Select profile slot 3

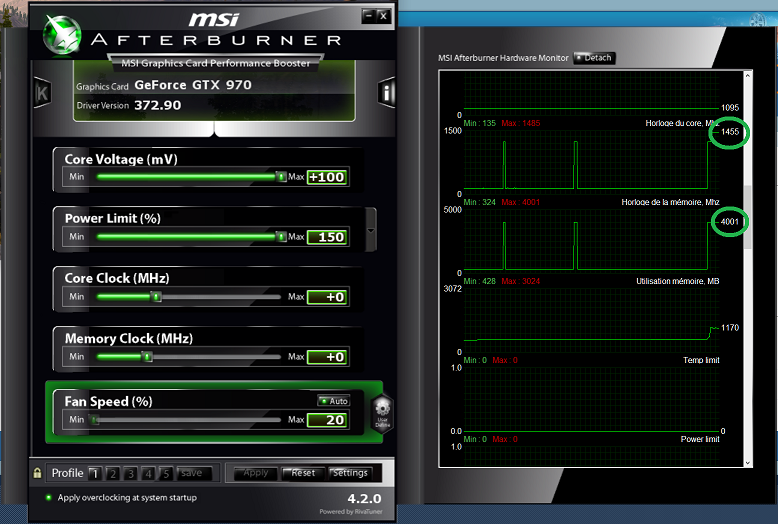[130, 473]
